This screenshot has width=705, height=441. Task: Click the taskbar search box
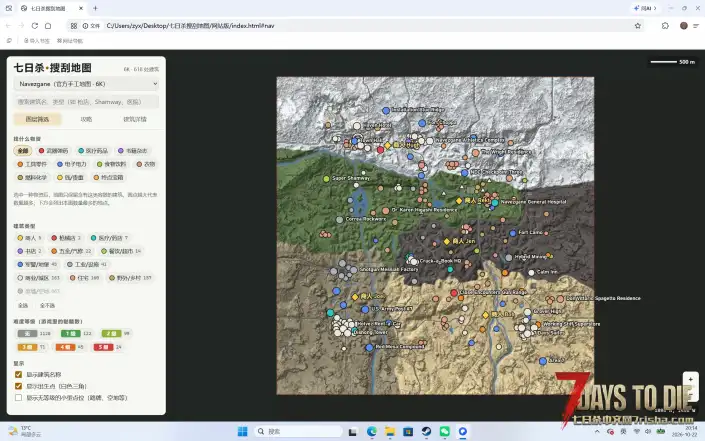[299, 432]
